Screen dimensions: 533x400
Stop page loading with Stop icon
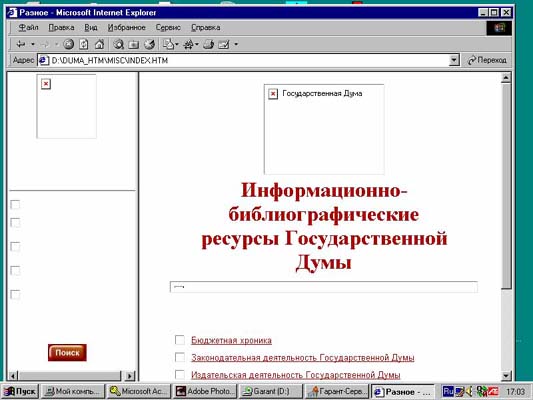click(x=69, y=44)
